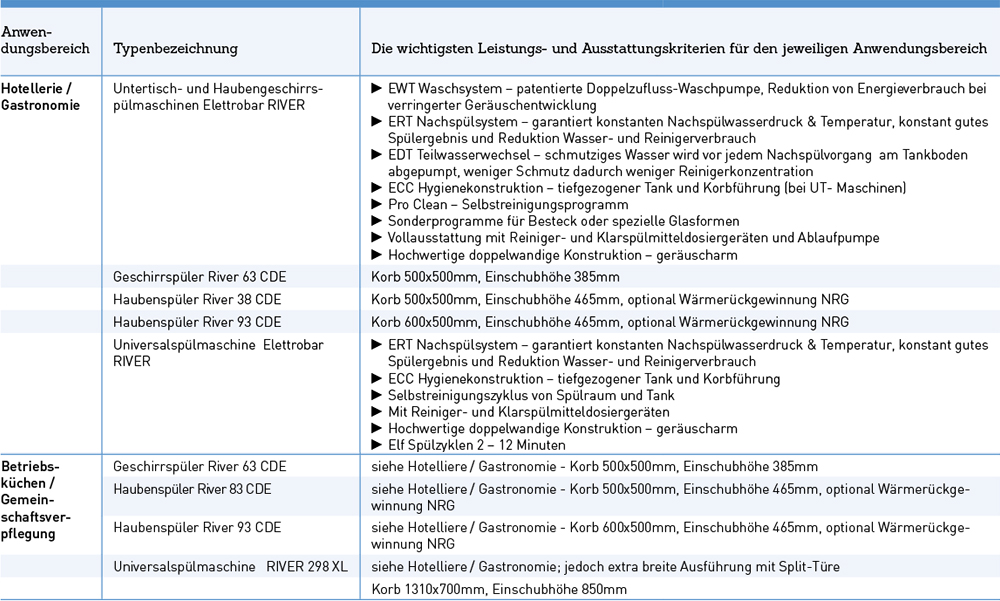Select 'ECC Hygienekonstruktion' bullet mentioning 'bei UT- Maschinen'
Screen dimensions: 1000x601
point(647,188)
